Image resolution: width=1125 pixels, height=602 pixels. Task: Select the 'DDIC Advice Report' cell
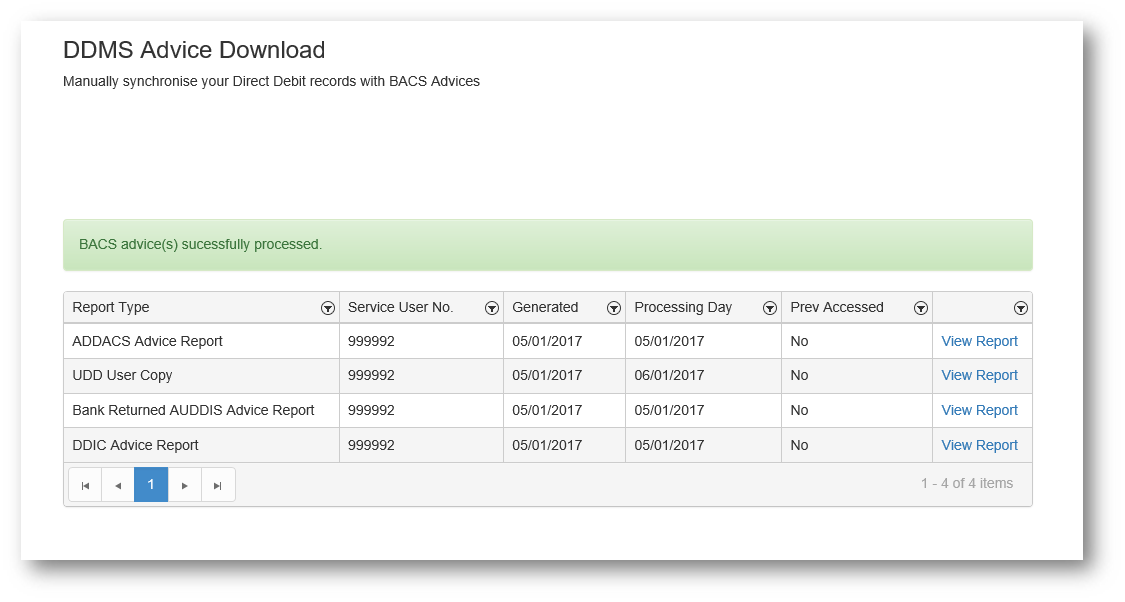202,446
